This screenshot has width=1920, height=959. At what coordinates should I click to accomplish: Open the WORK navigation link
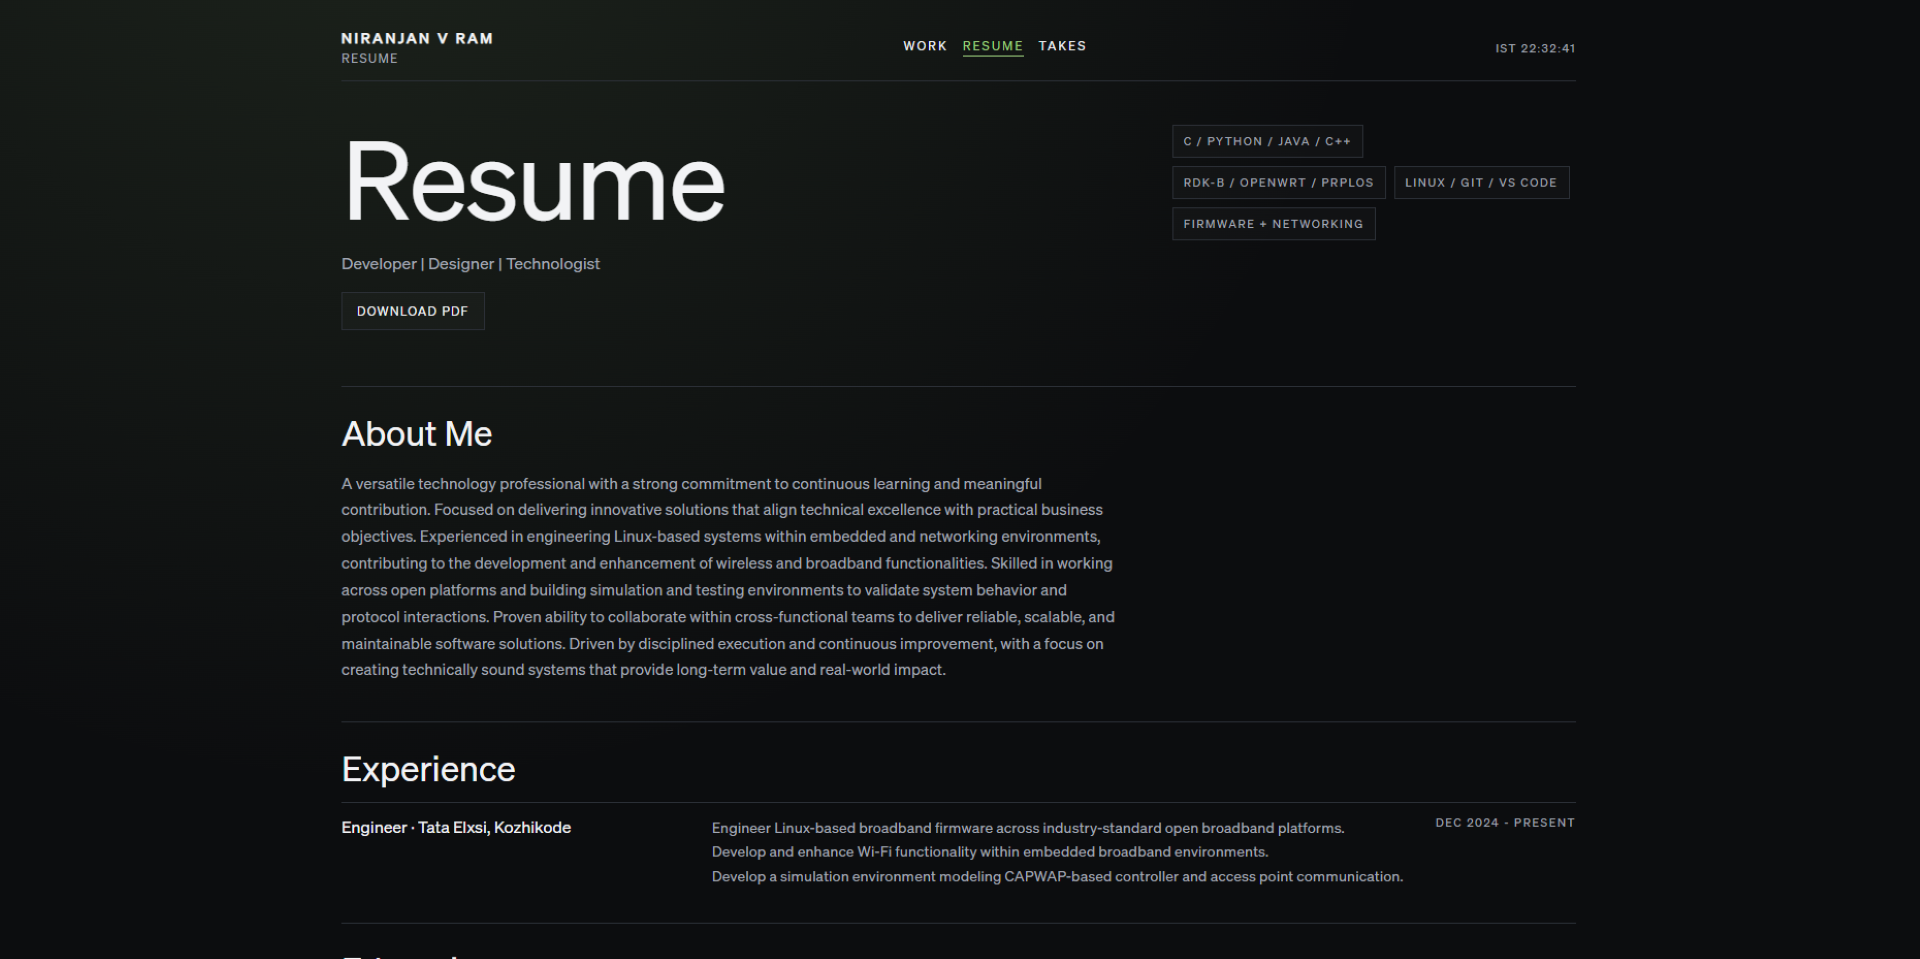pos(925,46)
